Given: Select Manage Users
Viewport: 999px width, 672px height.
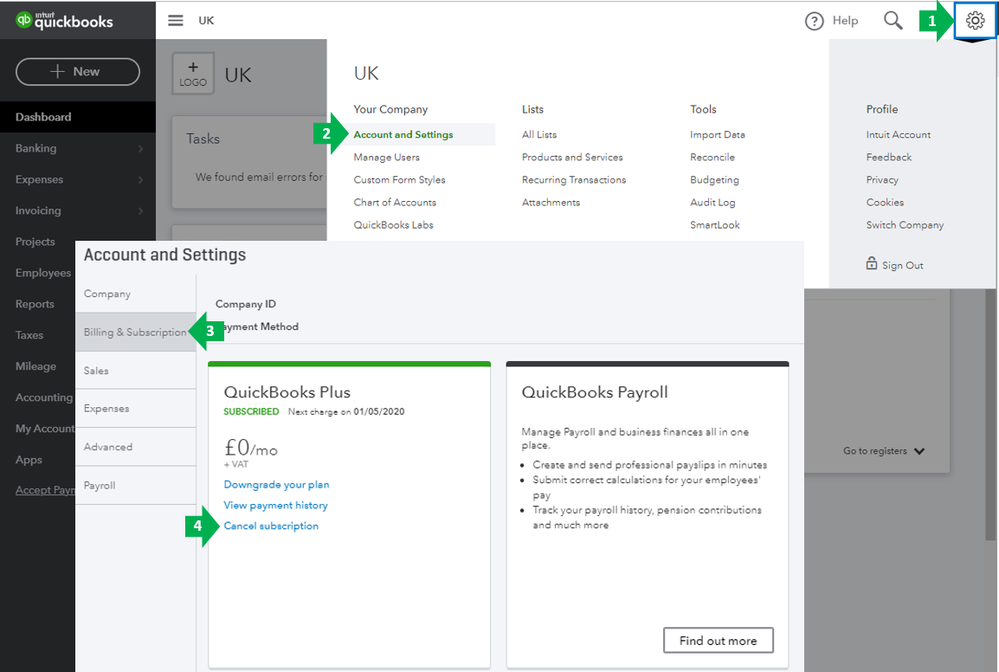Looking at the screenshot, I should [x=387, y=157].
